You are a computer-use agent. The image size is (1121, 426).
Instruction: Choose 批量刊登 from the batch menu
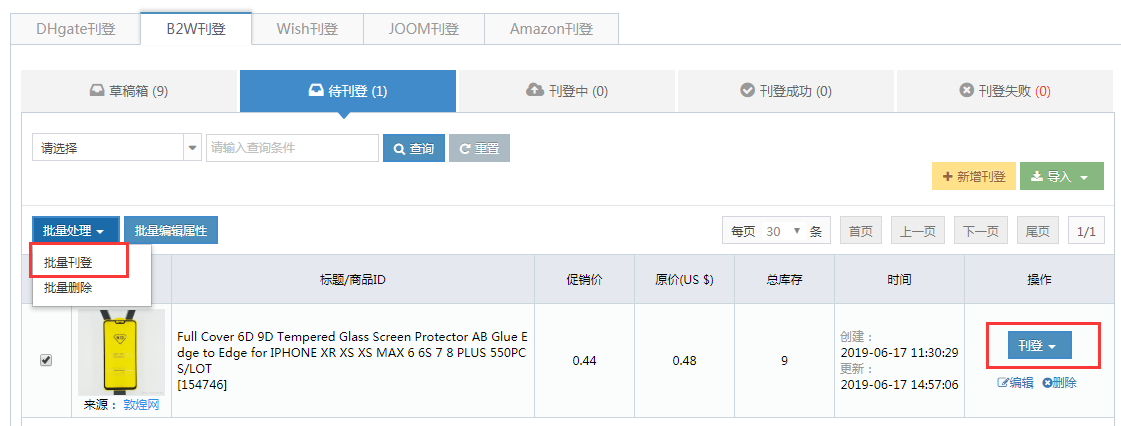coord(68,262)
